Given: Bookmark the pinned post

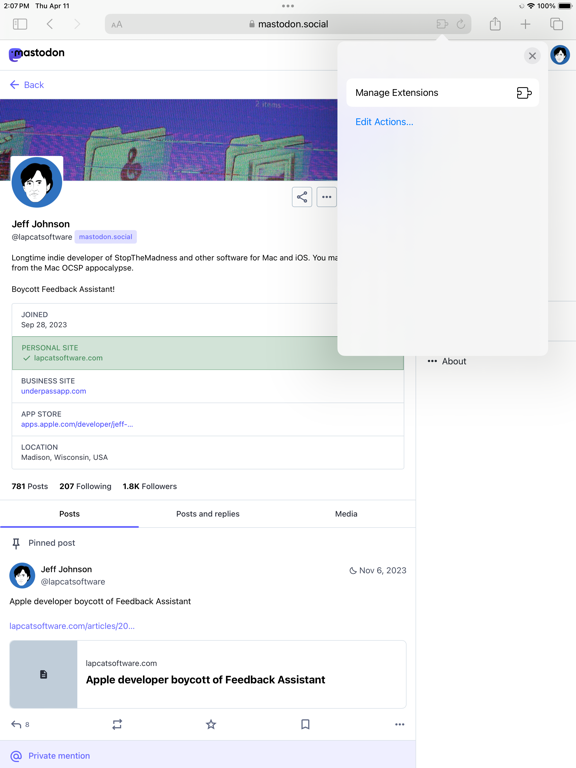Looking at the screenshot, I should click(x=305, y=724).
